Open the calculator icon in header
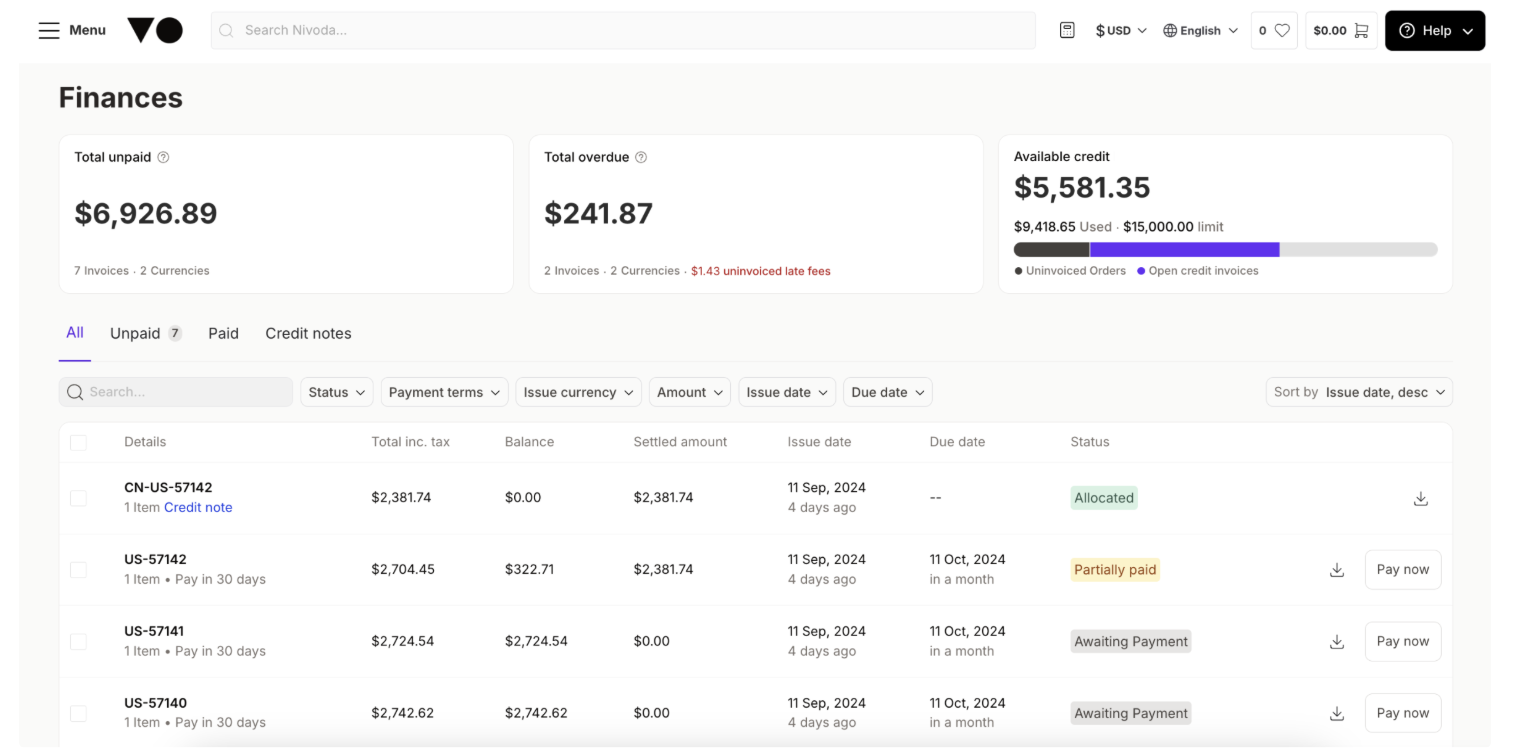Viewport: 1514px width, 756px height. click(x=1067, y=30)
